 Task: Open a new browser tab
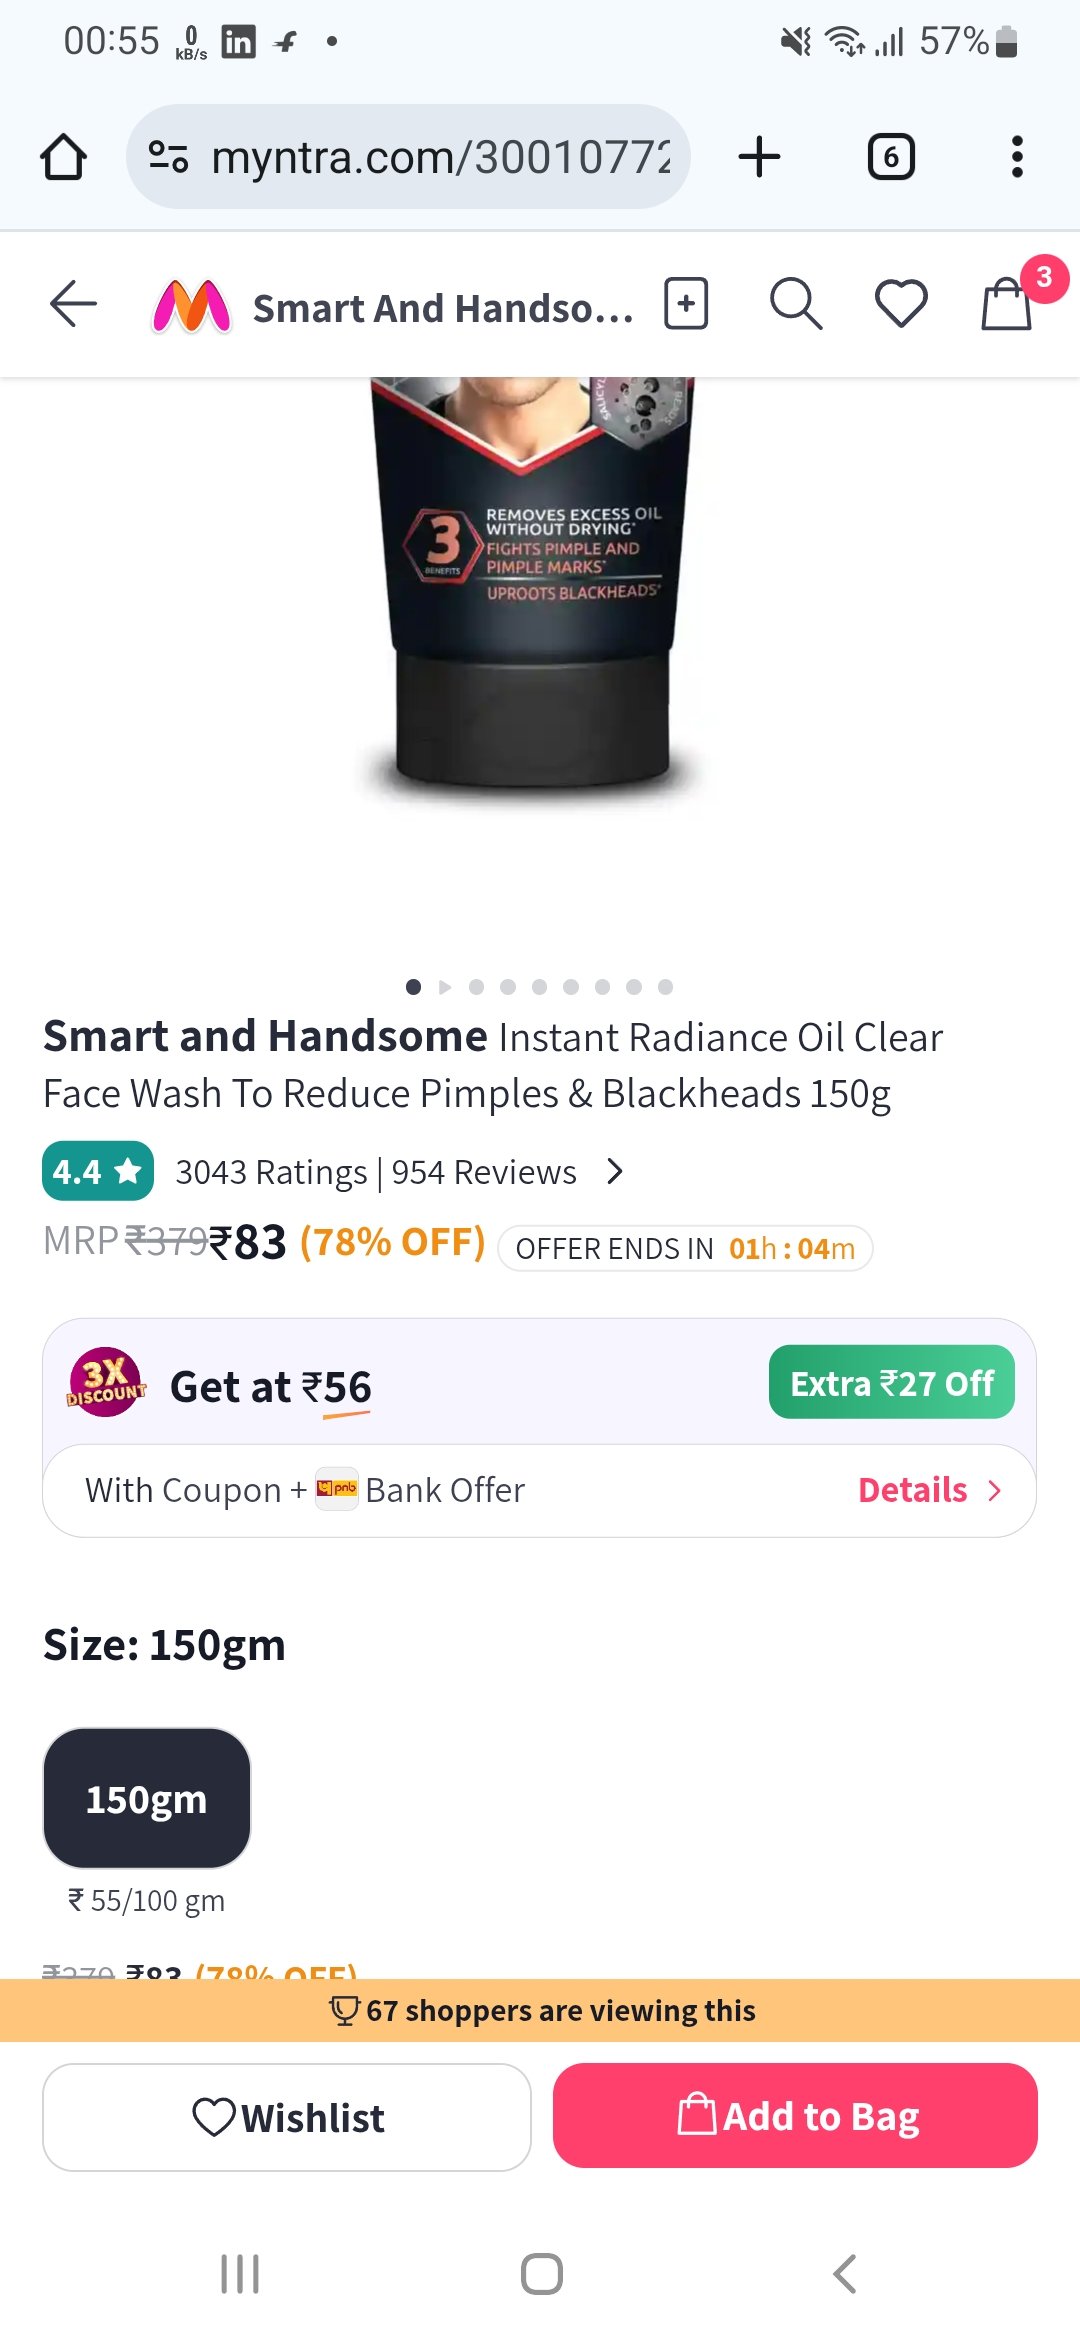click(x=759, y=157)
